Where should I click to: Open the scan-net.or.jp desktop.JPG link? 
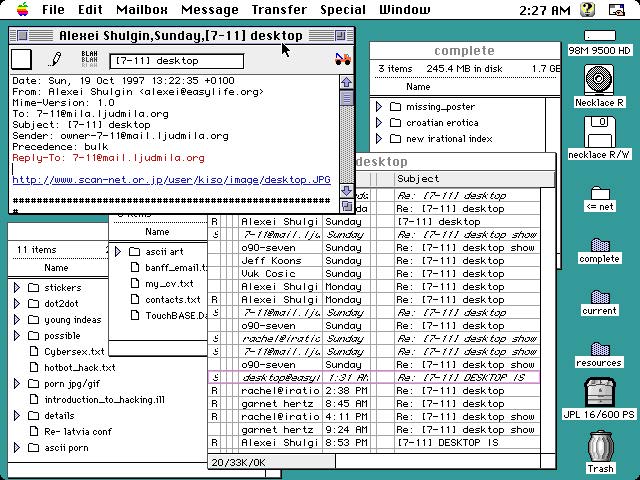(x=171, y=180)
